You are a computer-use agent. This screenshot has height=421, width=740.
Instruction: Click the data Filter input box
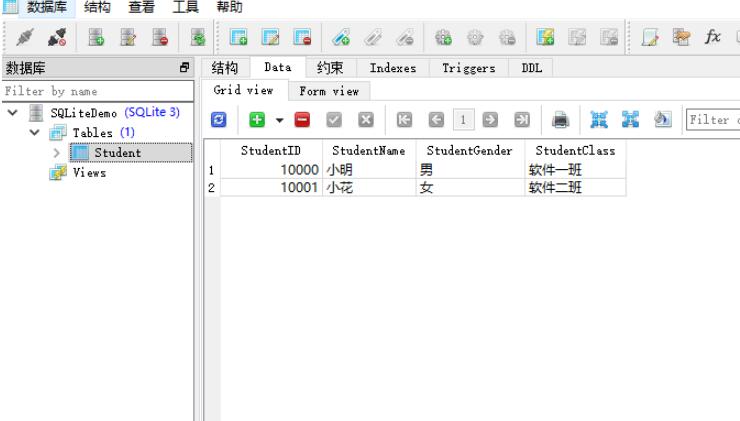(x=713, y=120)
